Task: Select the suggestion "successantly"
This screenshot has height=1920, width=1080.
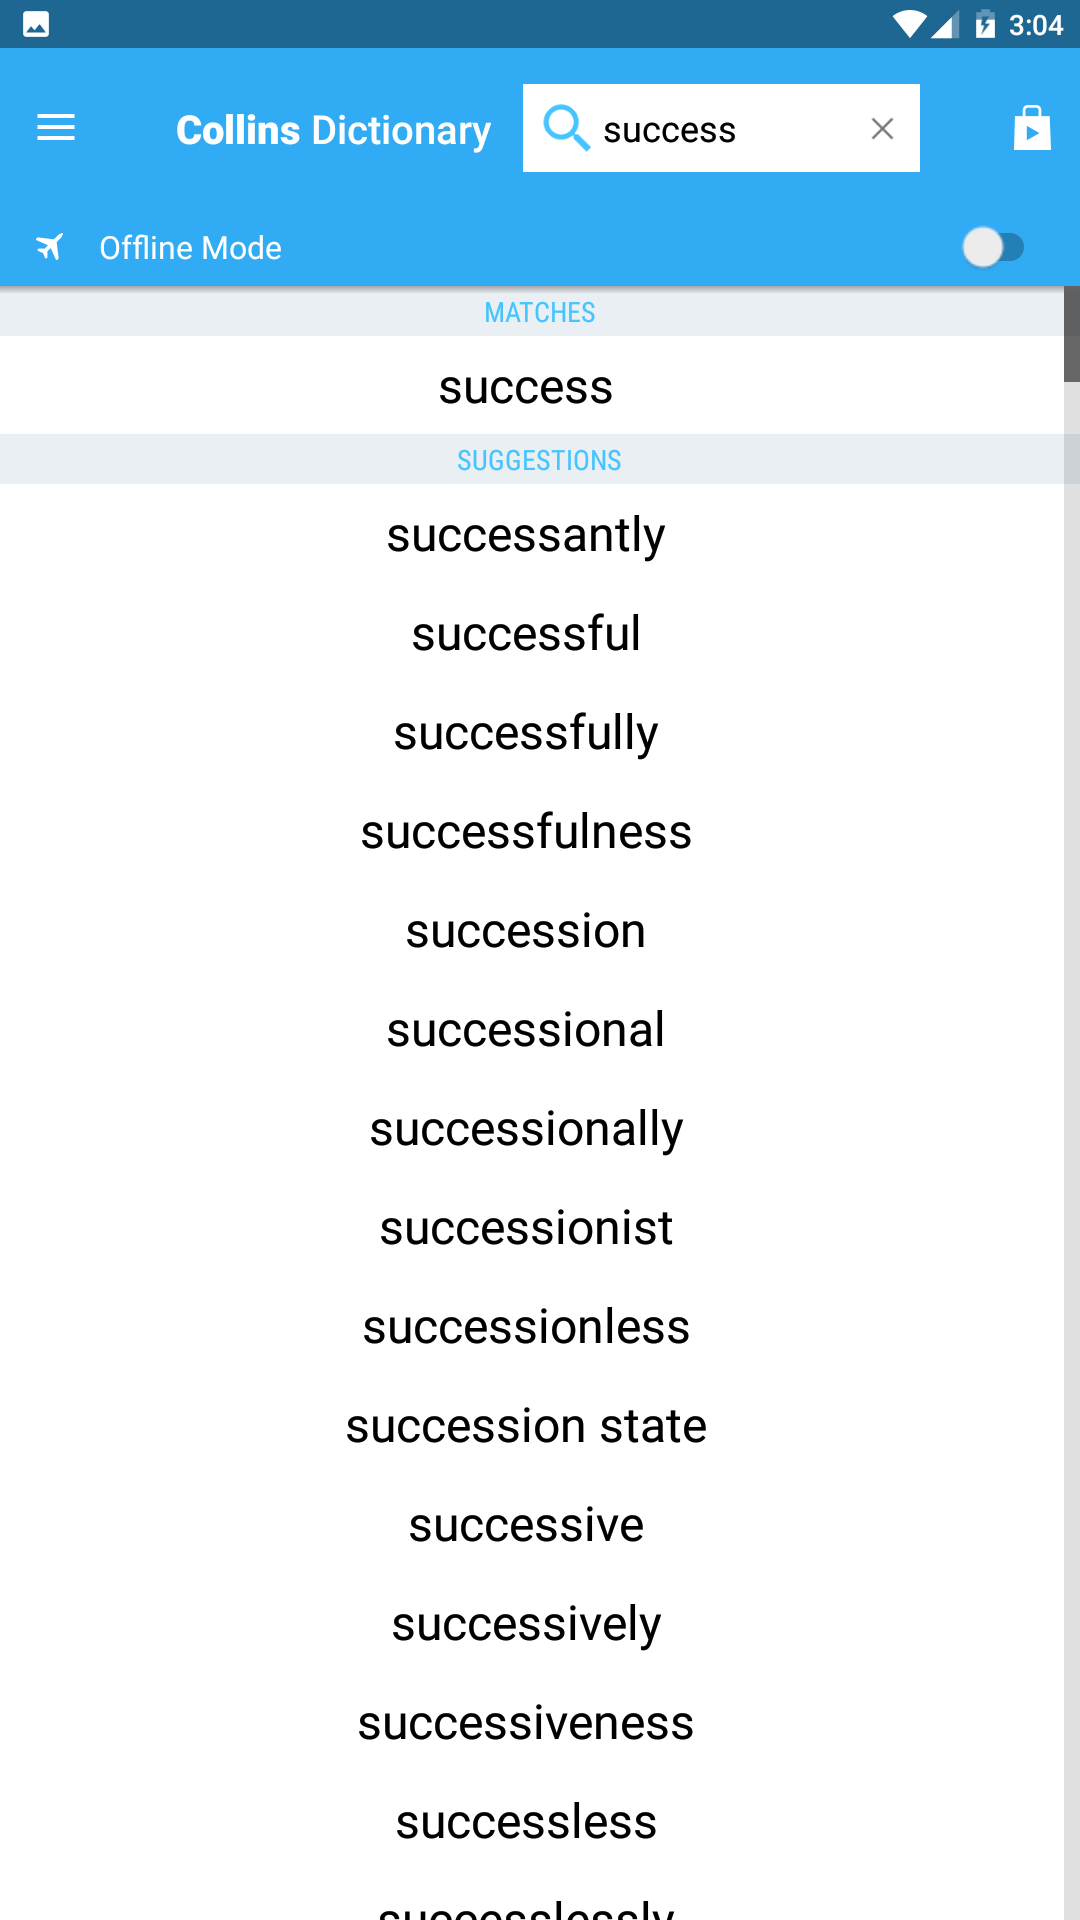Action: [526, 535]
